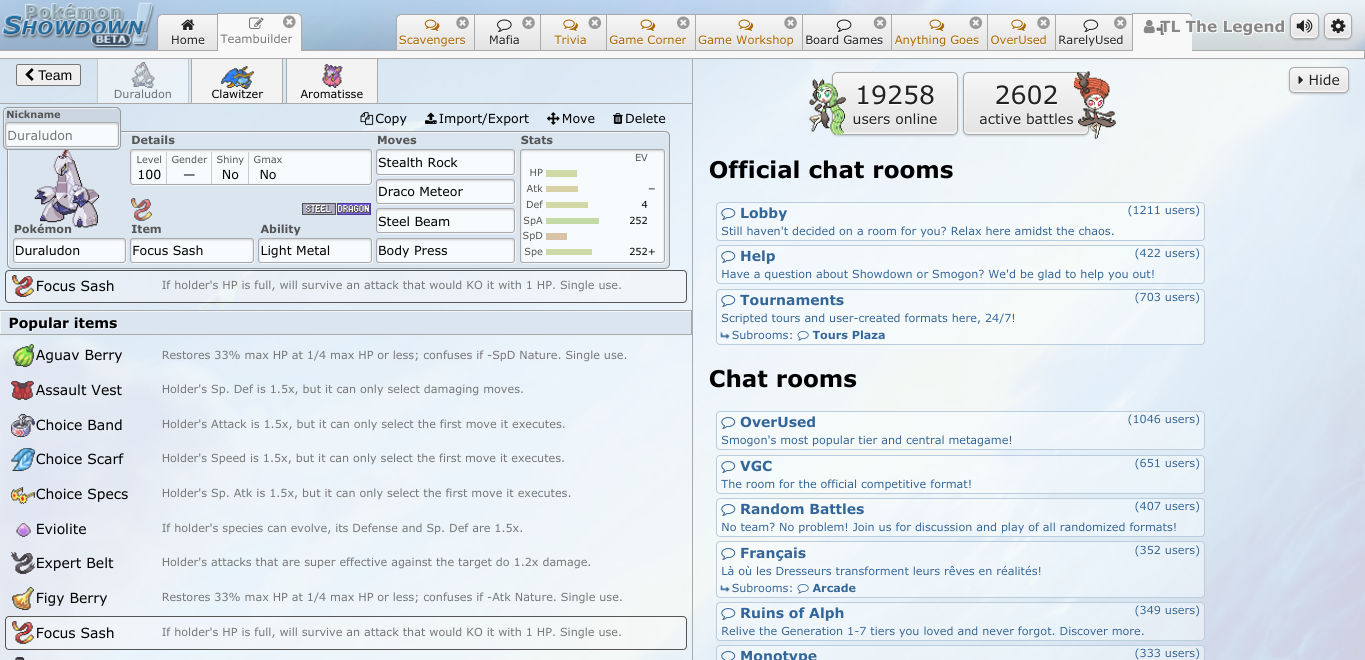The image size is (1365, 660).
Task: Choose Figy Berry item
Action: coord(346,598)
